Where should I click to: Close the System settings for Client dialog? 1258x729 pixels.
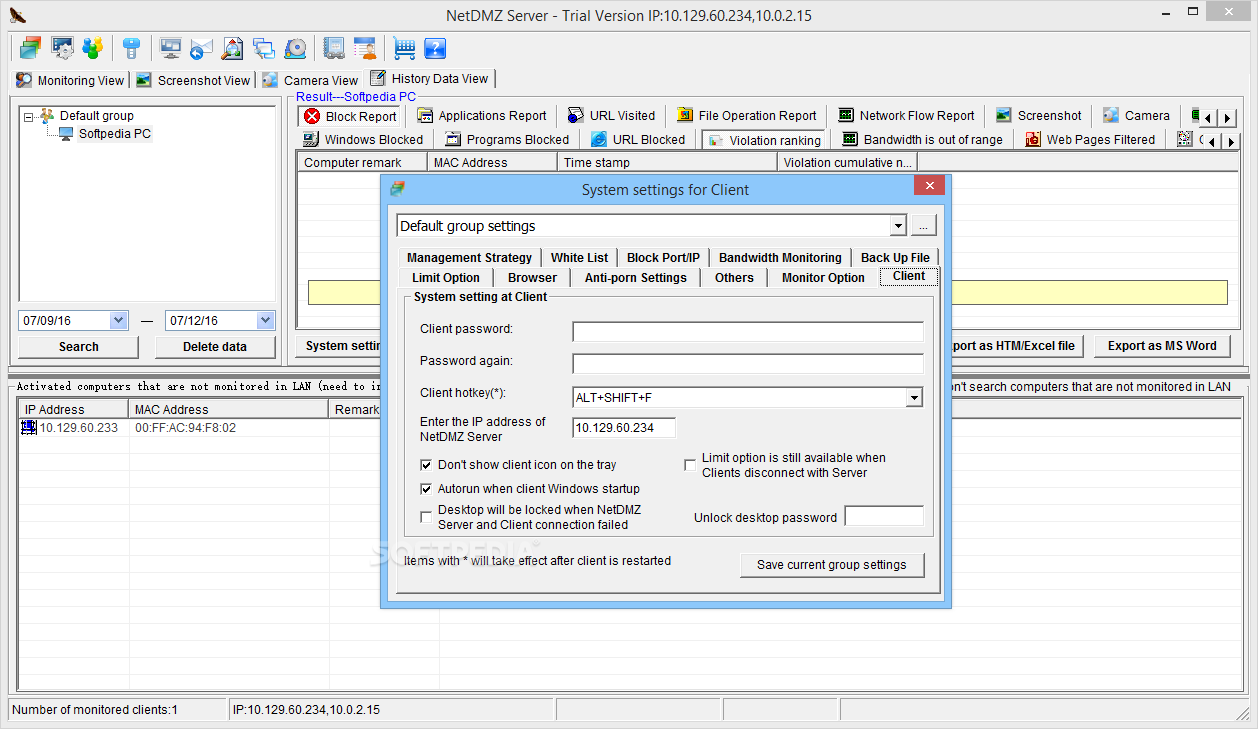[x=930, y=186]
